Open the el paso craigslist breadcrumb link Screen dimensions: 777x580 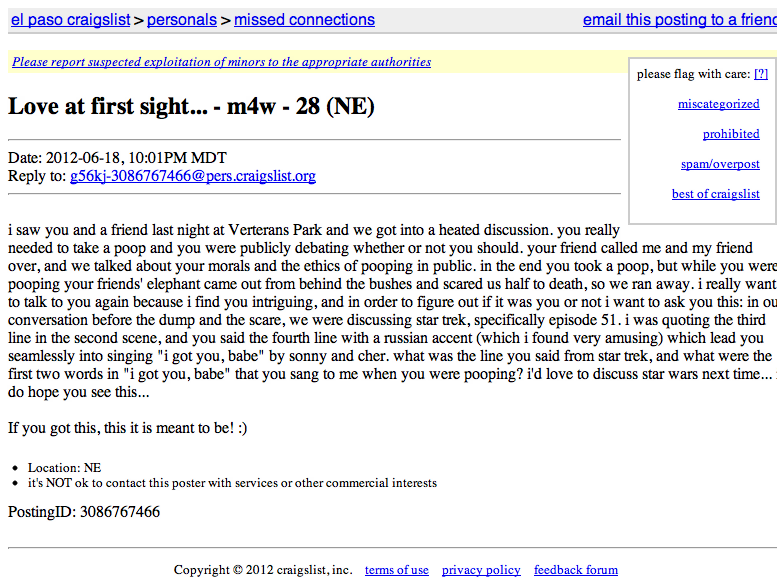click(70, 20)
